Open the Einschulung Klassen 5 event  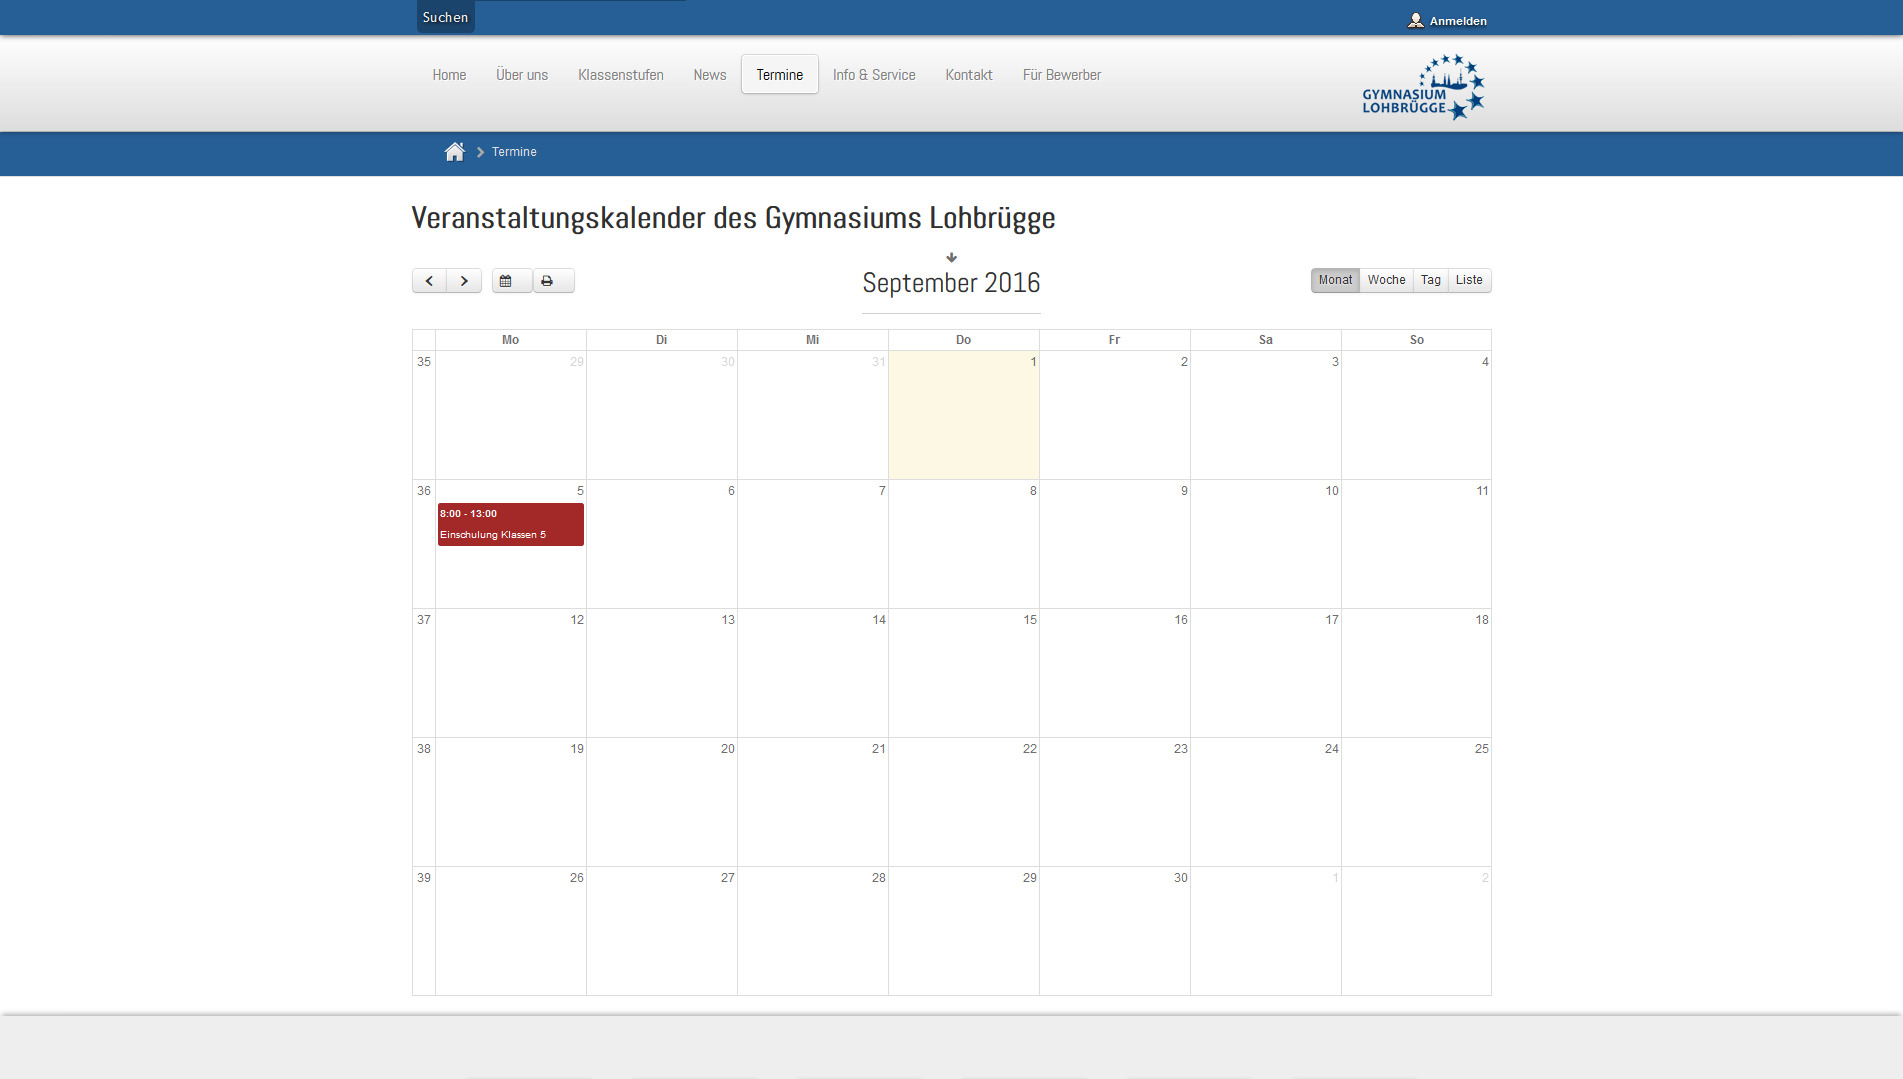(511, 524)
